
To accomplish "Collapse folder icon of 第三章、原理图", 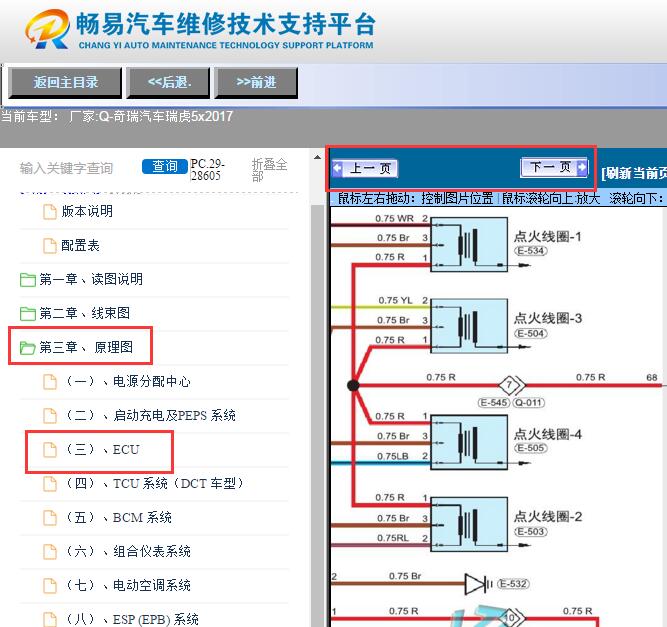I will click(28, 348).
